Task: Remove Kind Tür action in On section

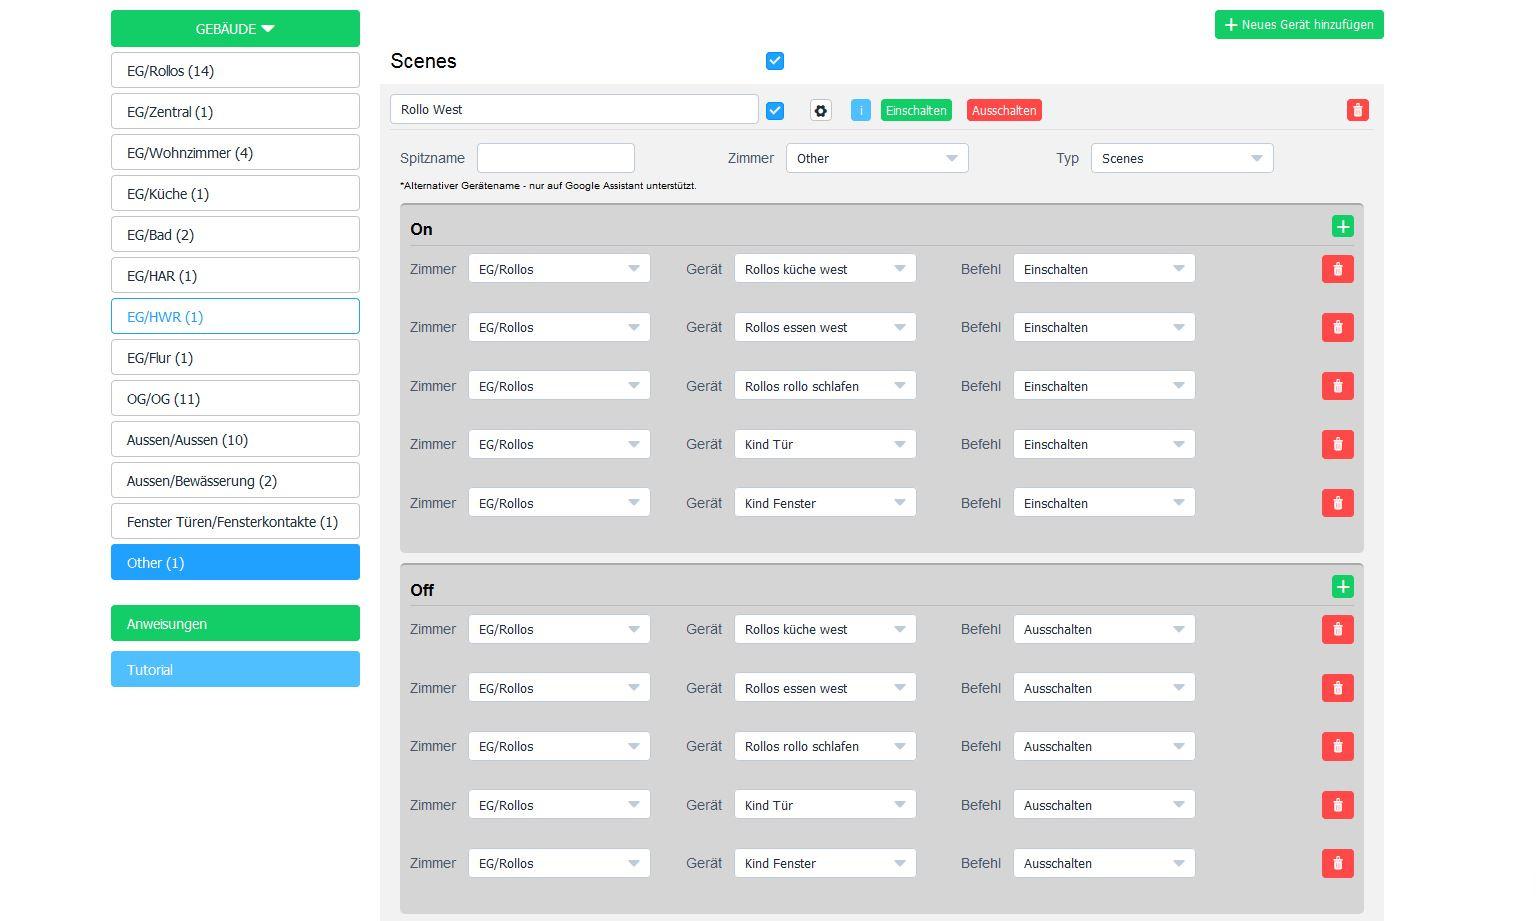Action: (1337, 445)
